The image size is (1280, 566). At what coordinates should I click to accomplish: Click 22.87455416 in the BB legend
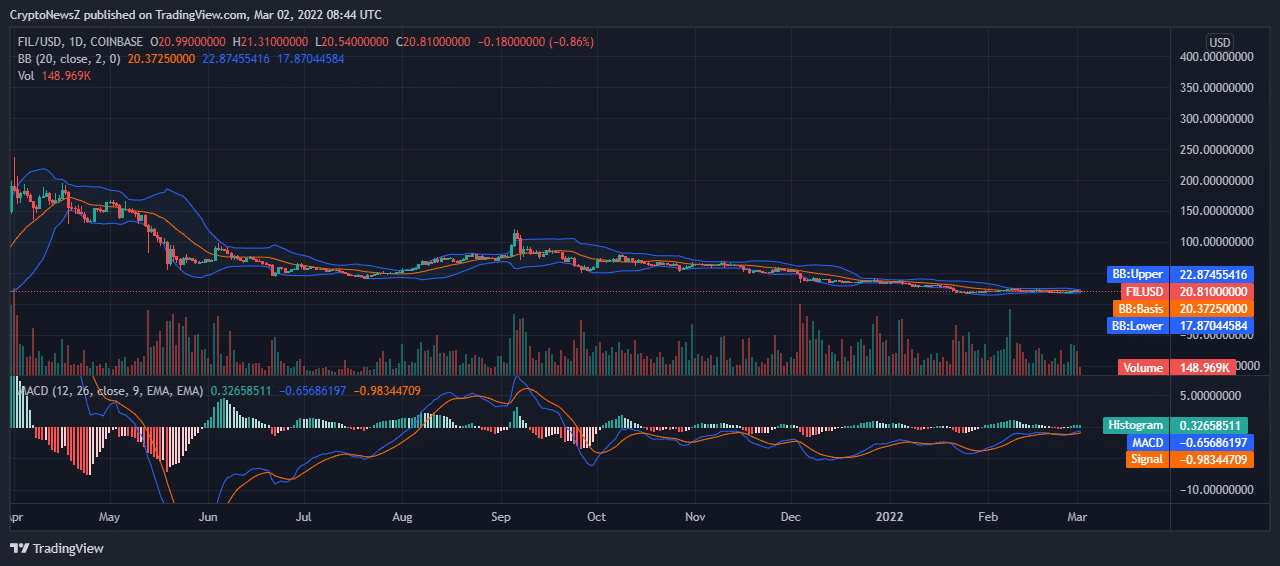point(236,59)
